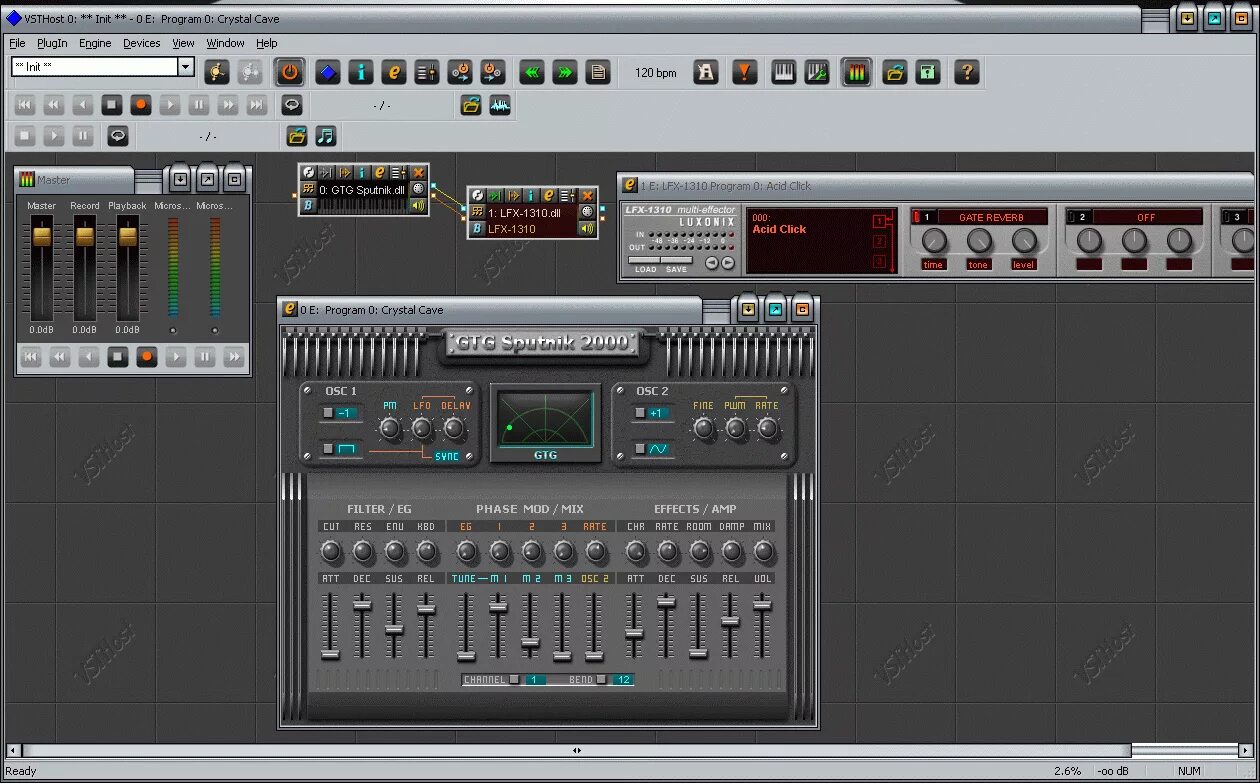Click parameter sliders icon on LFX-1310 node
Screen dimensions: 1260x783
(x=568, y=195)
